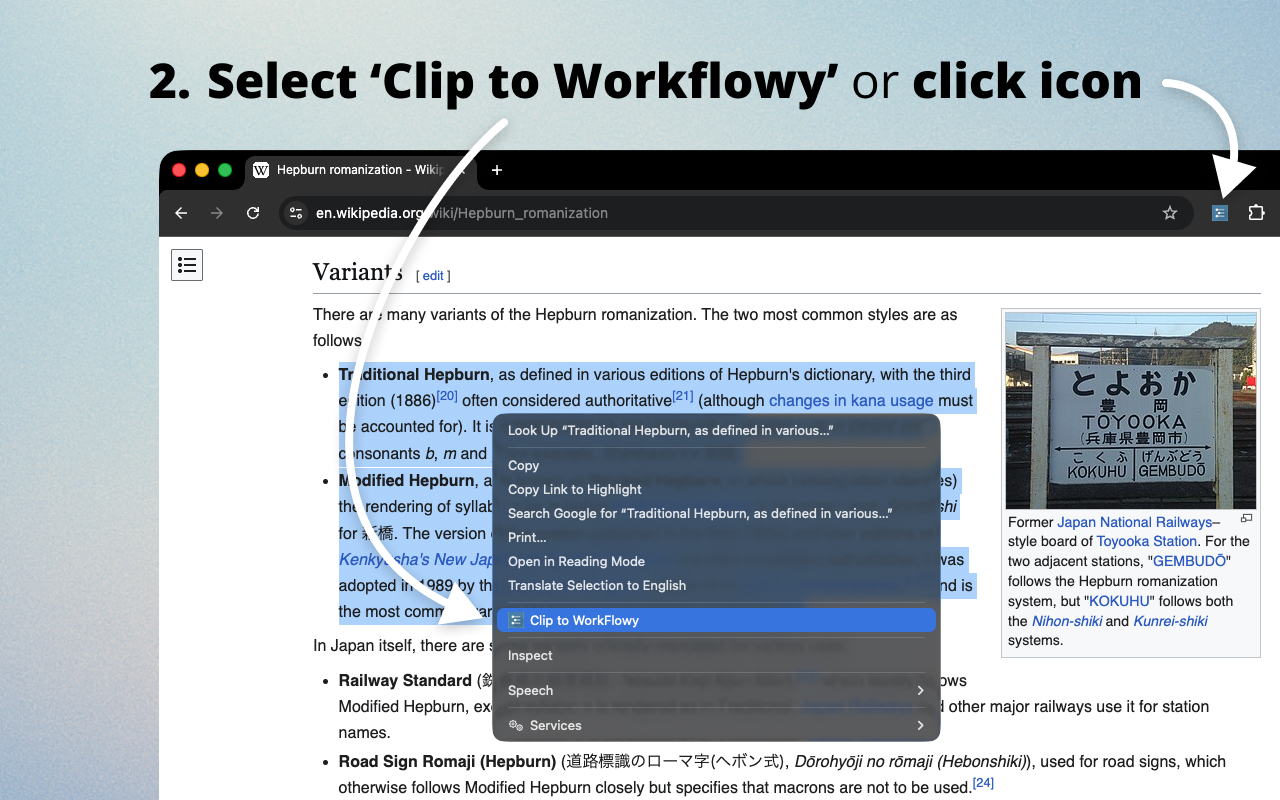Image resolution: width=1280 pixels, height=800 pixels.
Task: Click the forward navigation arrow
Action: (x=217, y=213)
